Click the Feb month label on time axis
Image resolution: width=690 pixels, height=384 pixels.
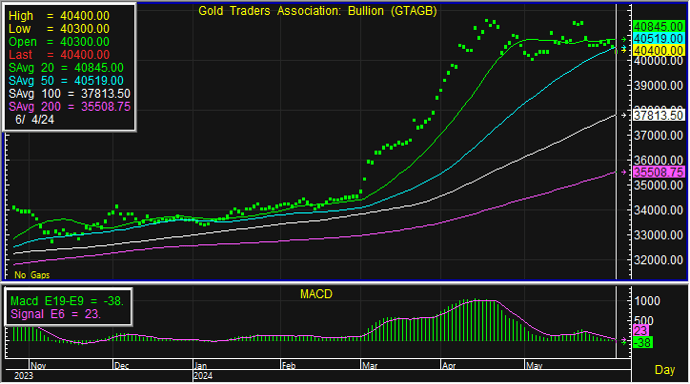coord(289,366)
